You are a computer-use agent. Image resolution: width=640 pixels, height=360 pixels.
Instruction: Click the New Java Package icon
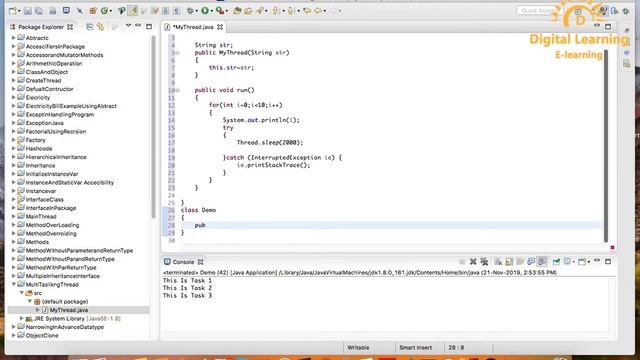point(93,11)
